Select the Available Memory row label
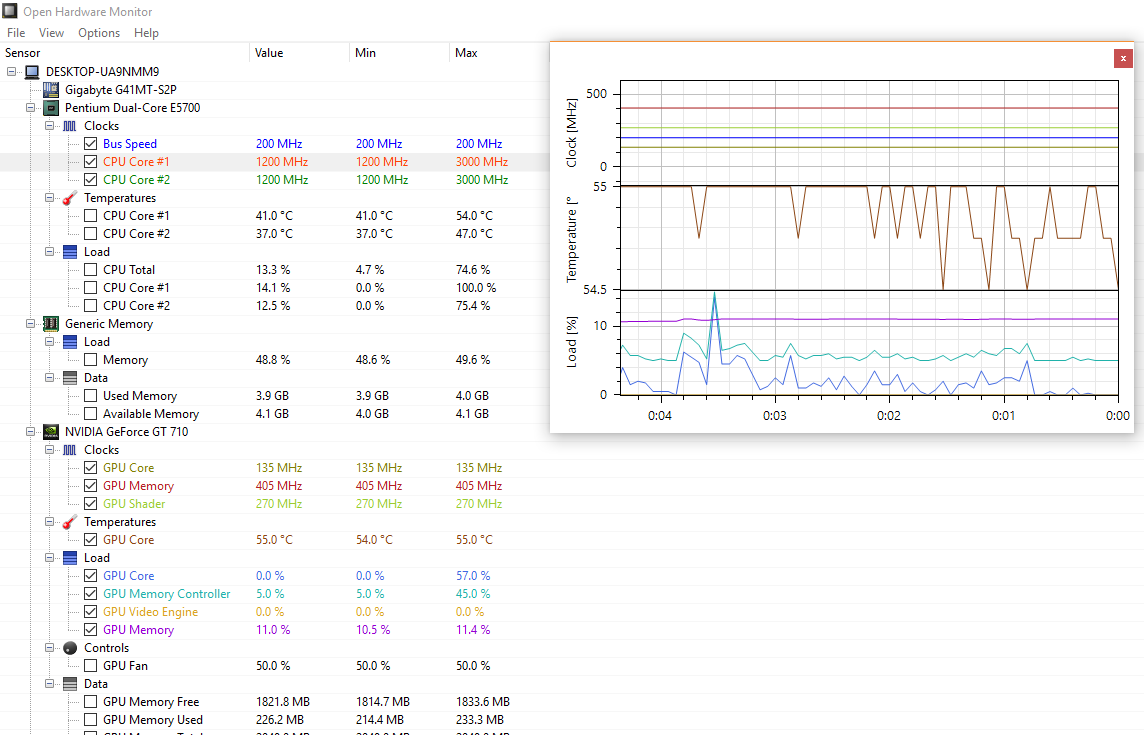 (x=151, y=414)
